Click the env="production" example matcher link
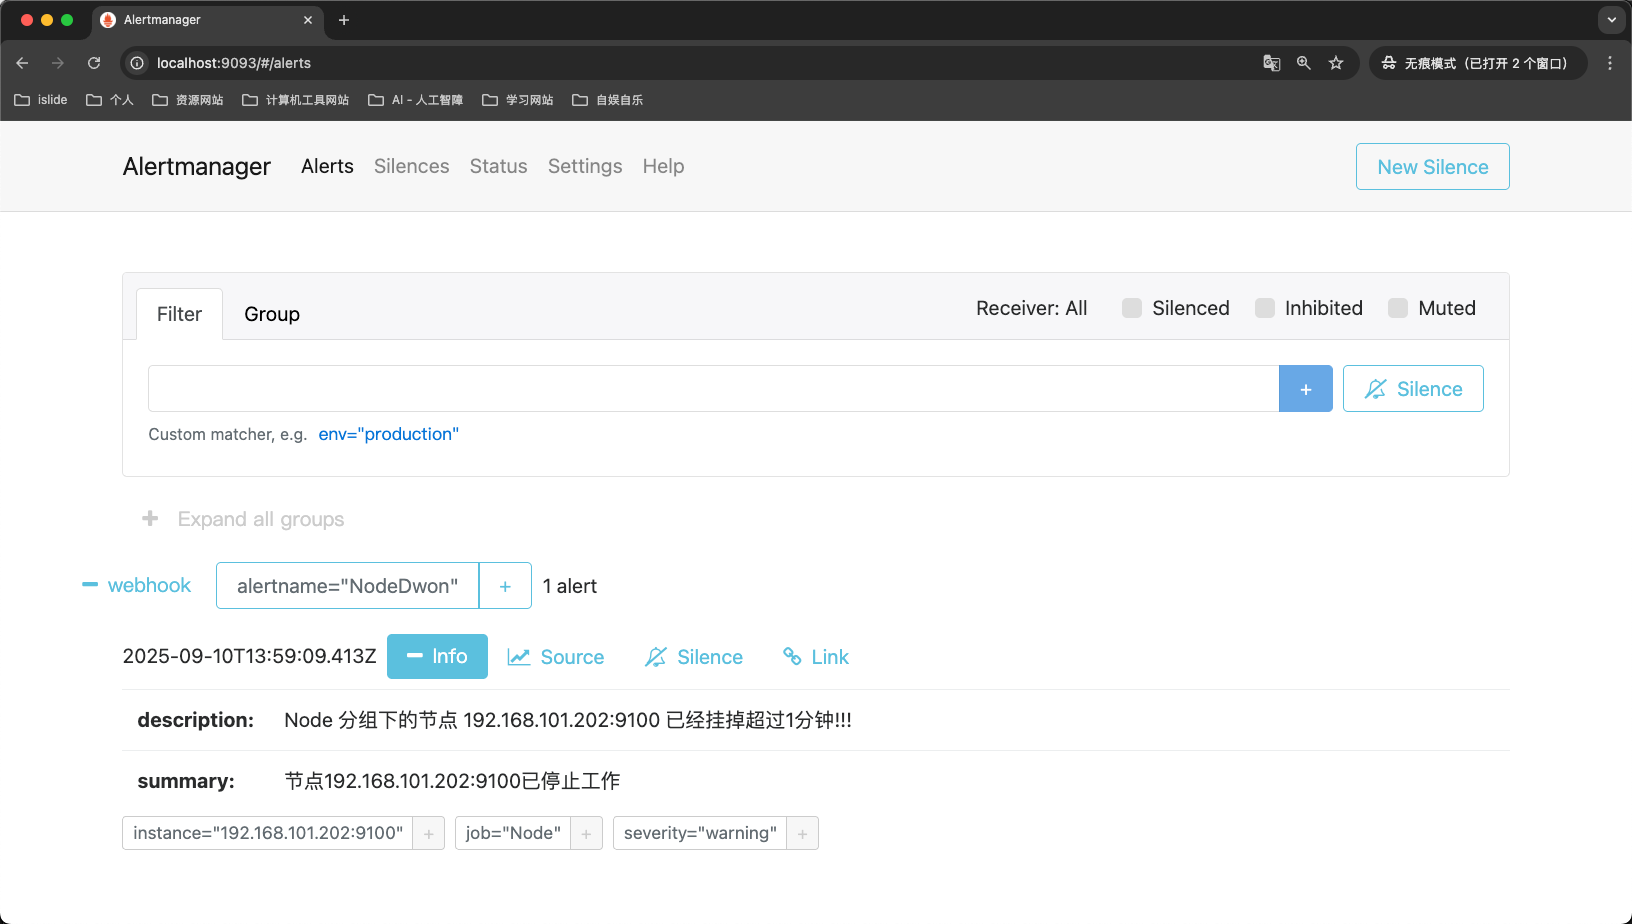Screen dimensions: 1632x924 [x=388, y=433]
